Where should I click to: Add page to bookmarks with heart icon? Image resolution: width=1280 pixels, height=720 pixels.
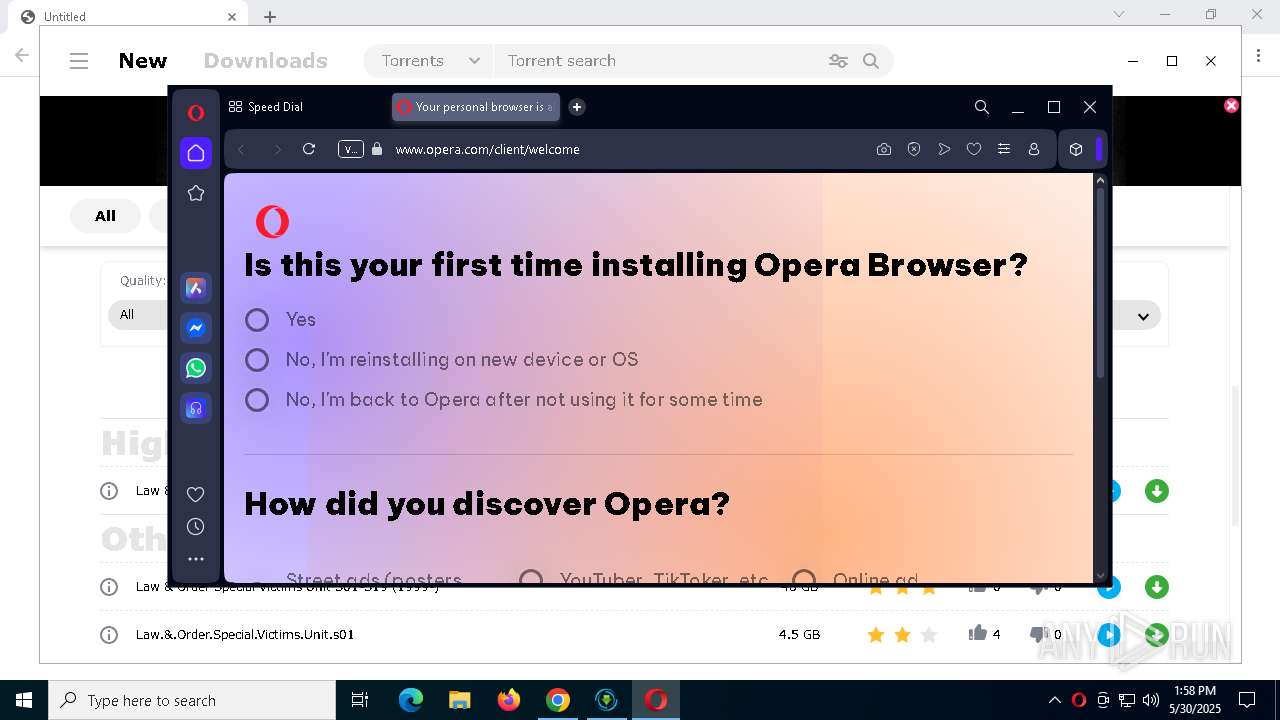tap(974, 149)
